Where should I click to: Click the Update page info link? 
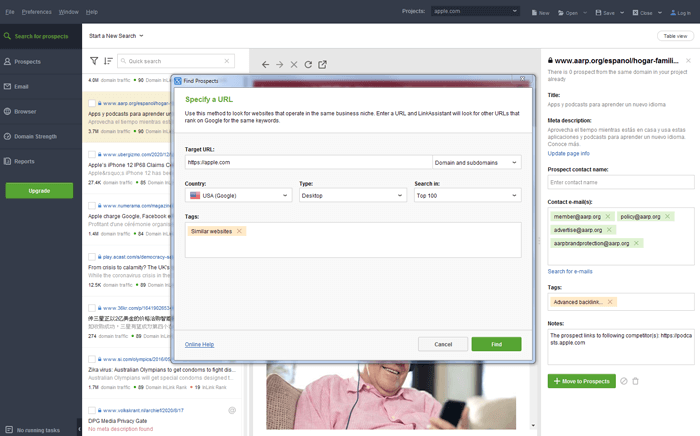[x=568, y=154]
